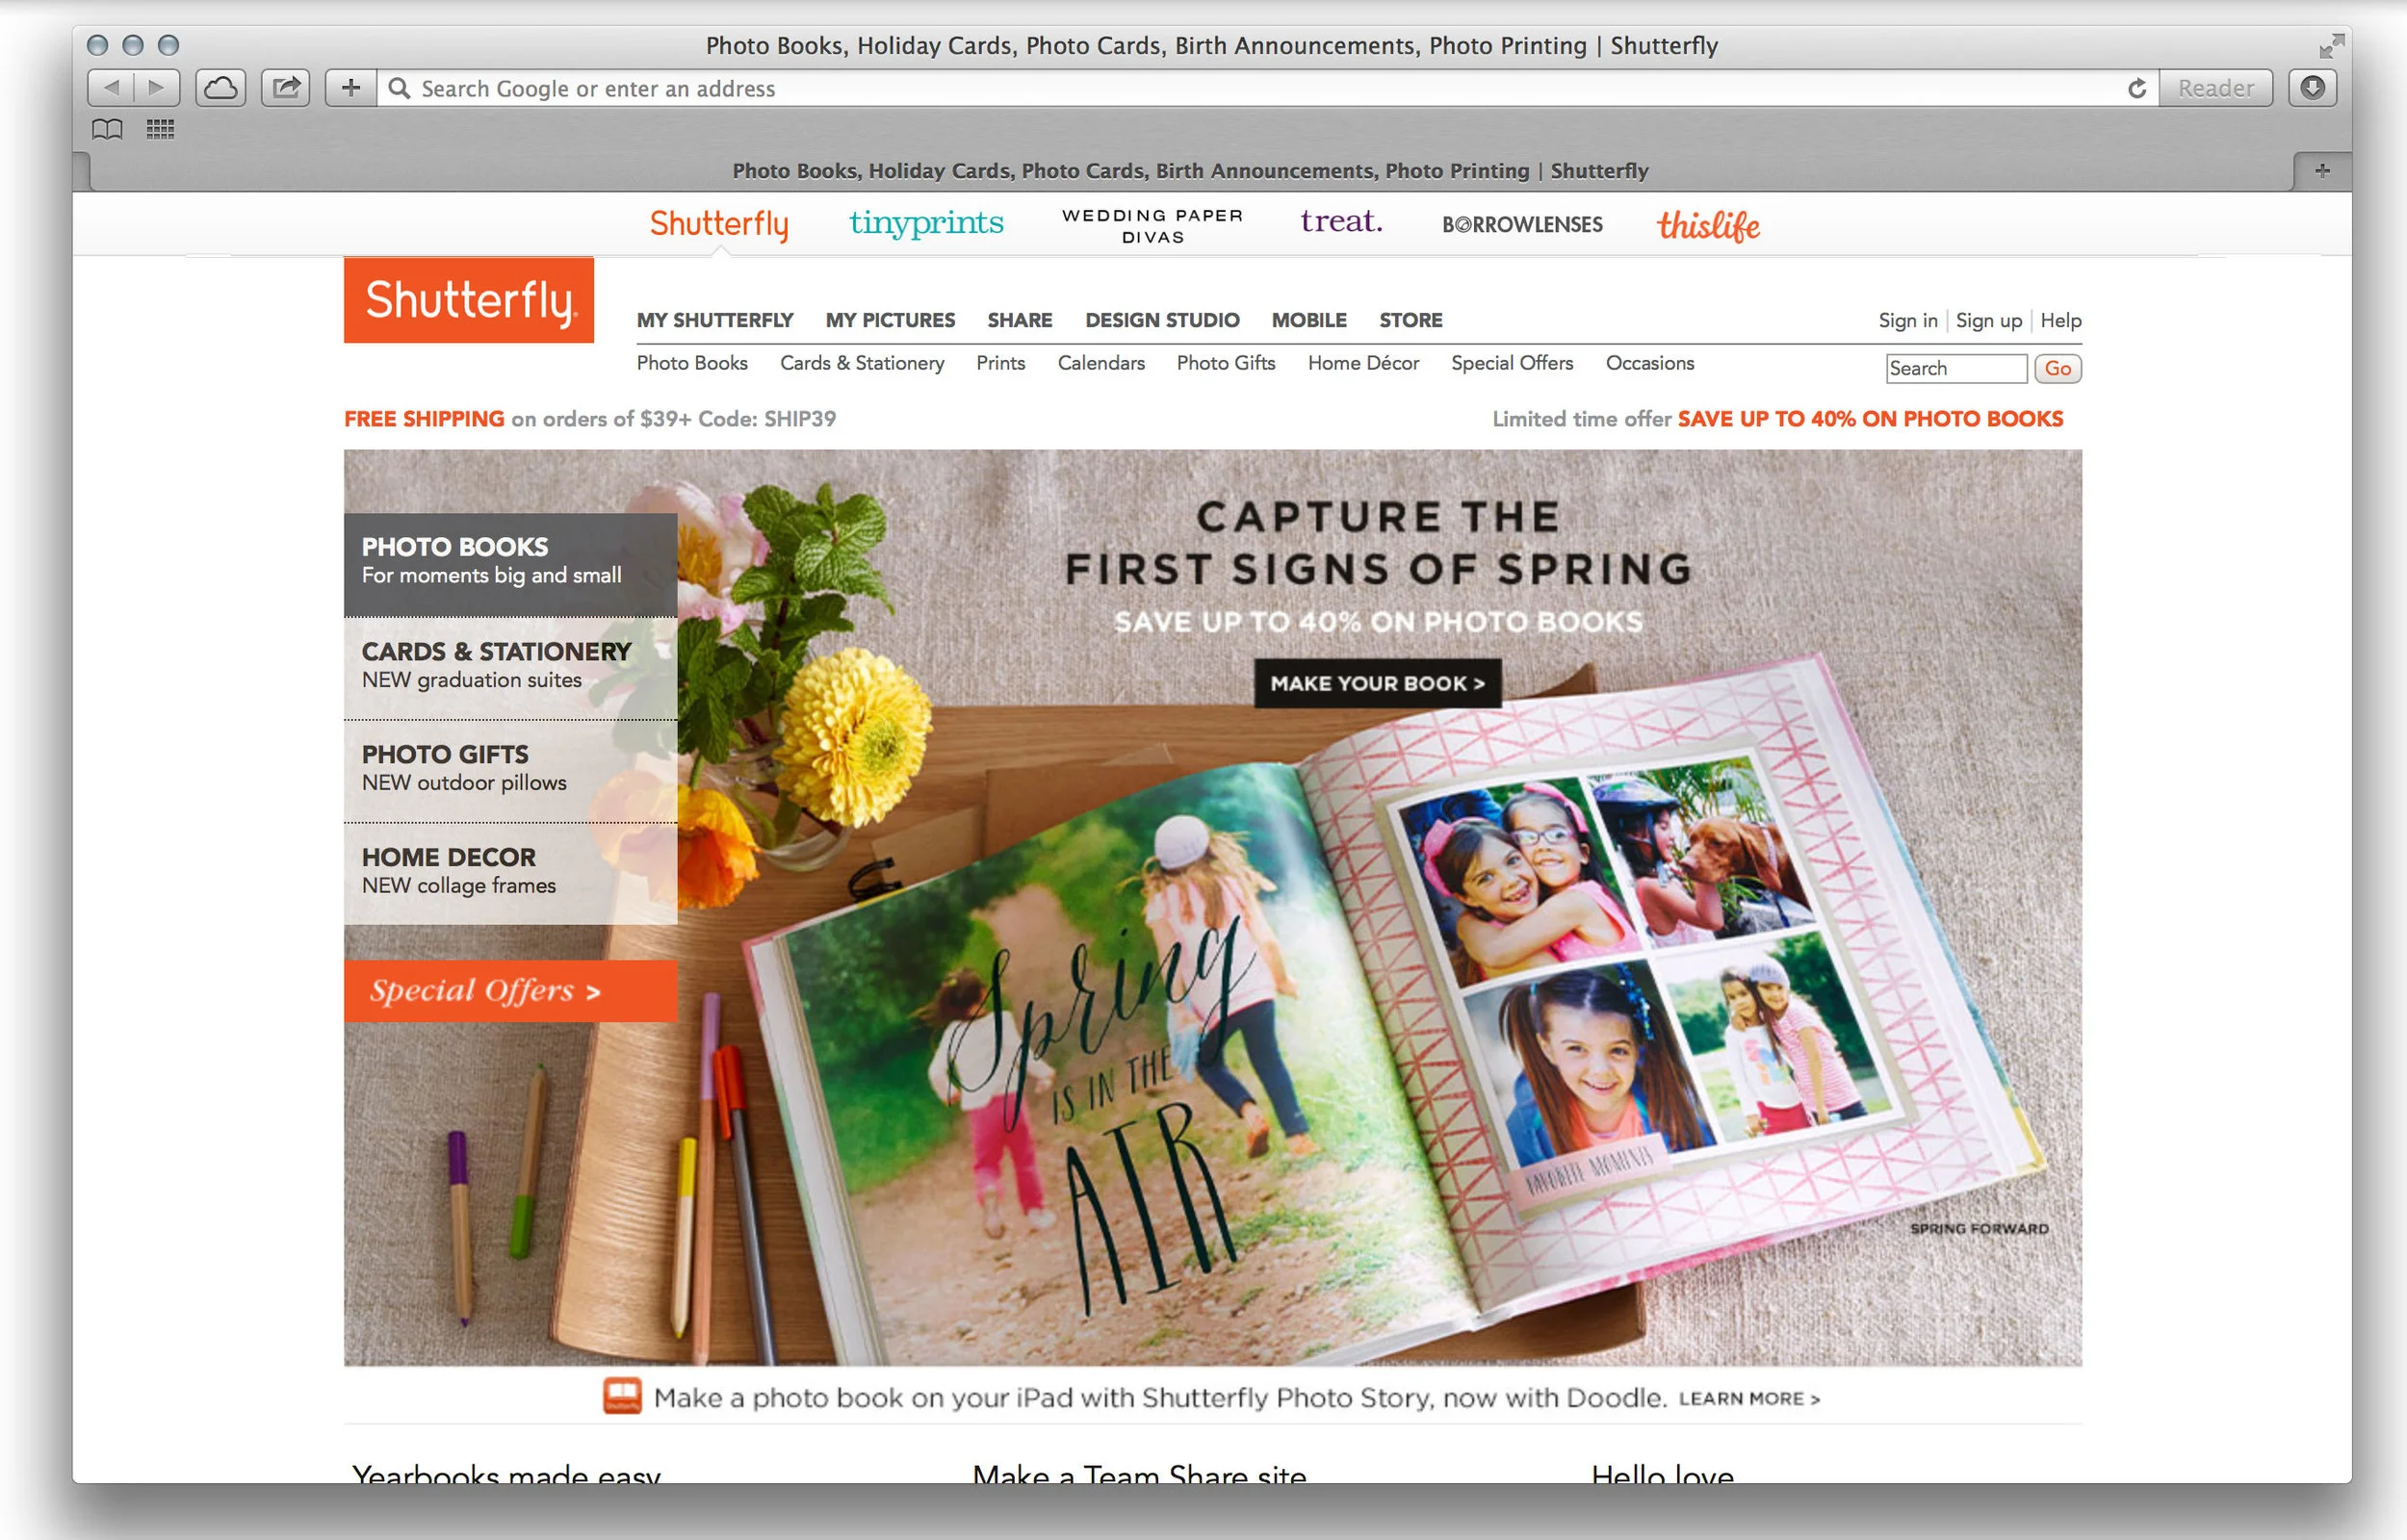Open Special Offers in the sub navigation

pyautogui.click(x=1512, y=363)
